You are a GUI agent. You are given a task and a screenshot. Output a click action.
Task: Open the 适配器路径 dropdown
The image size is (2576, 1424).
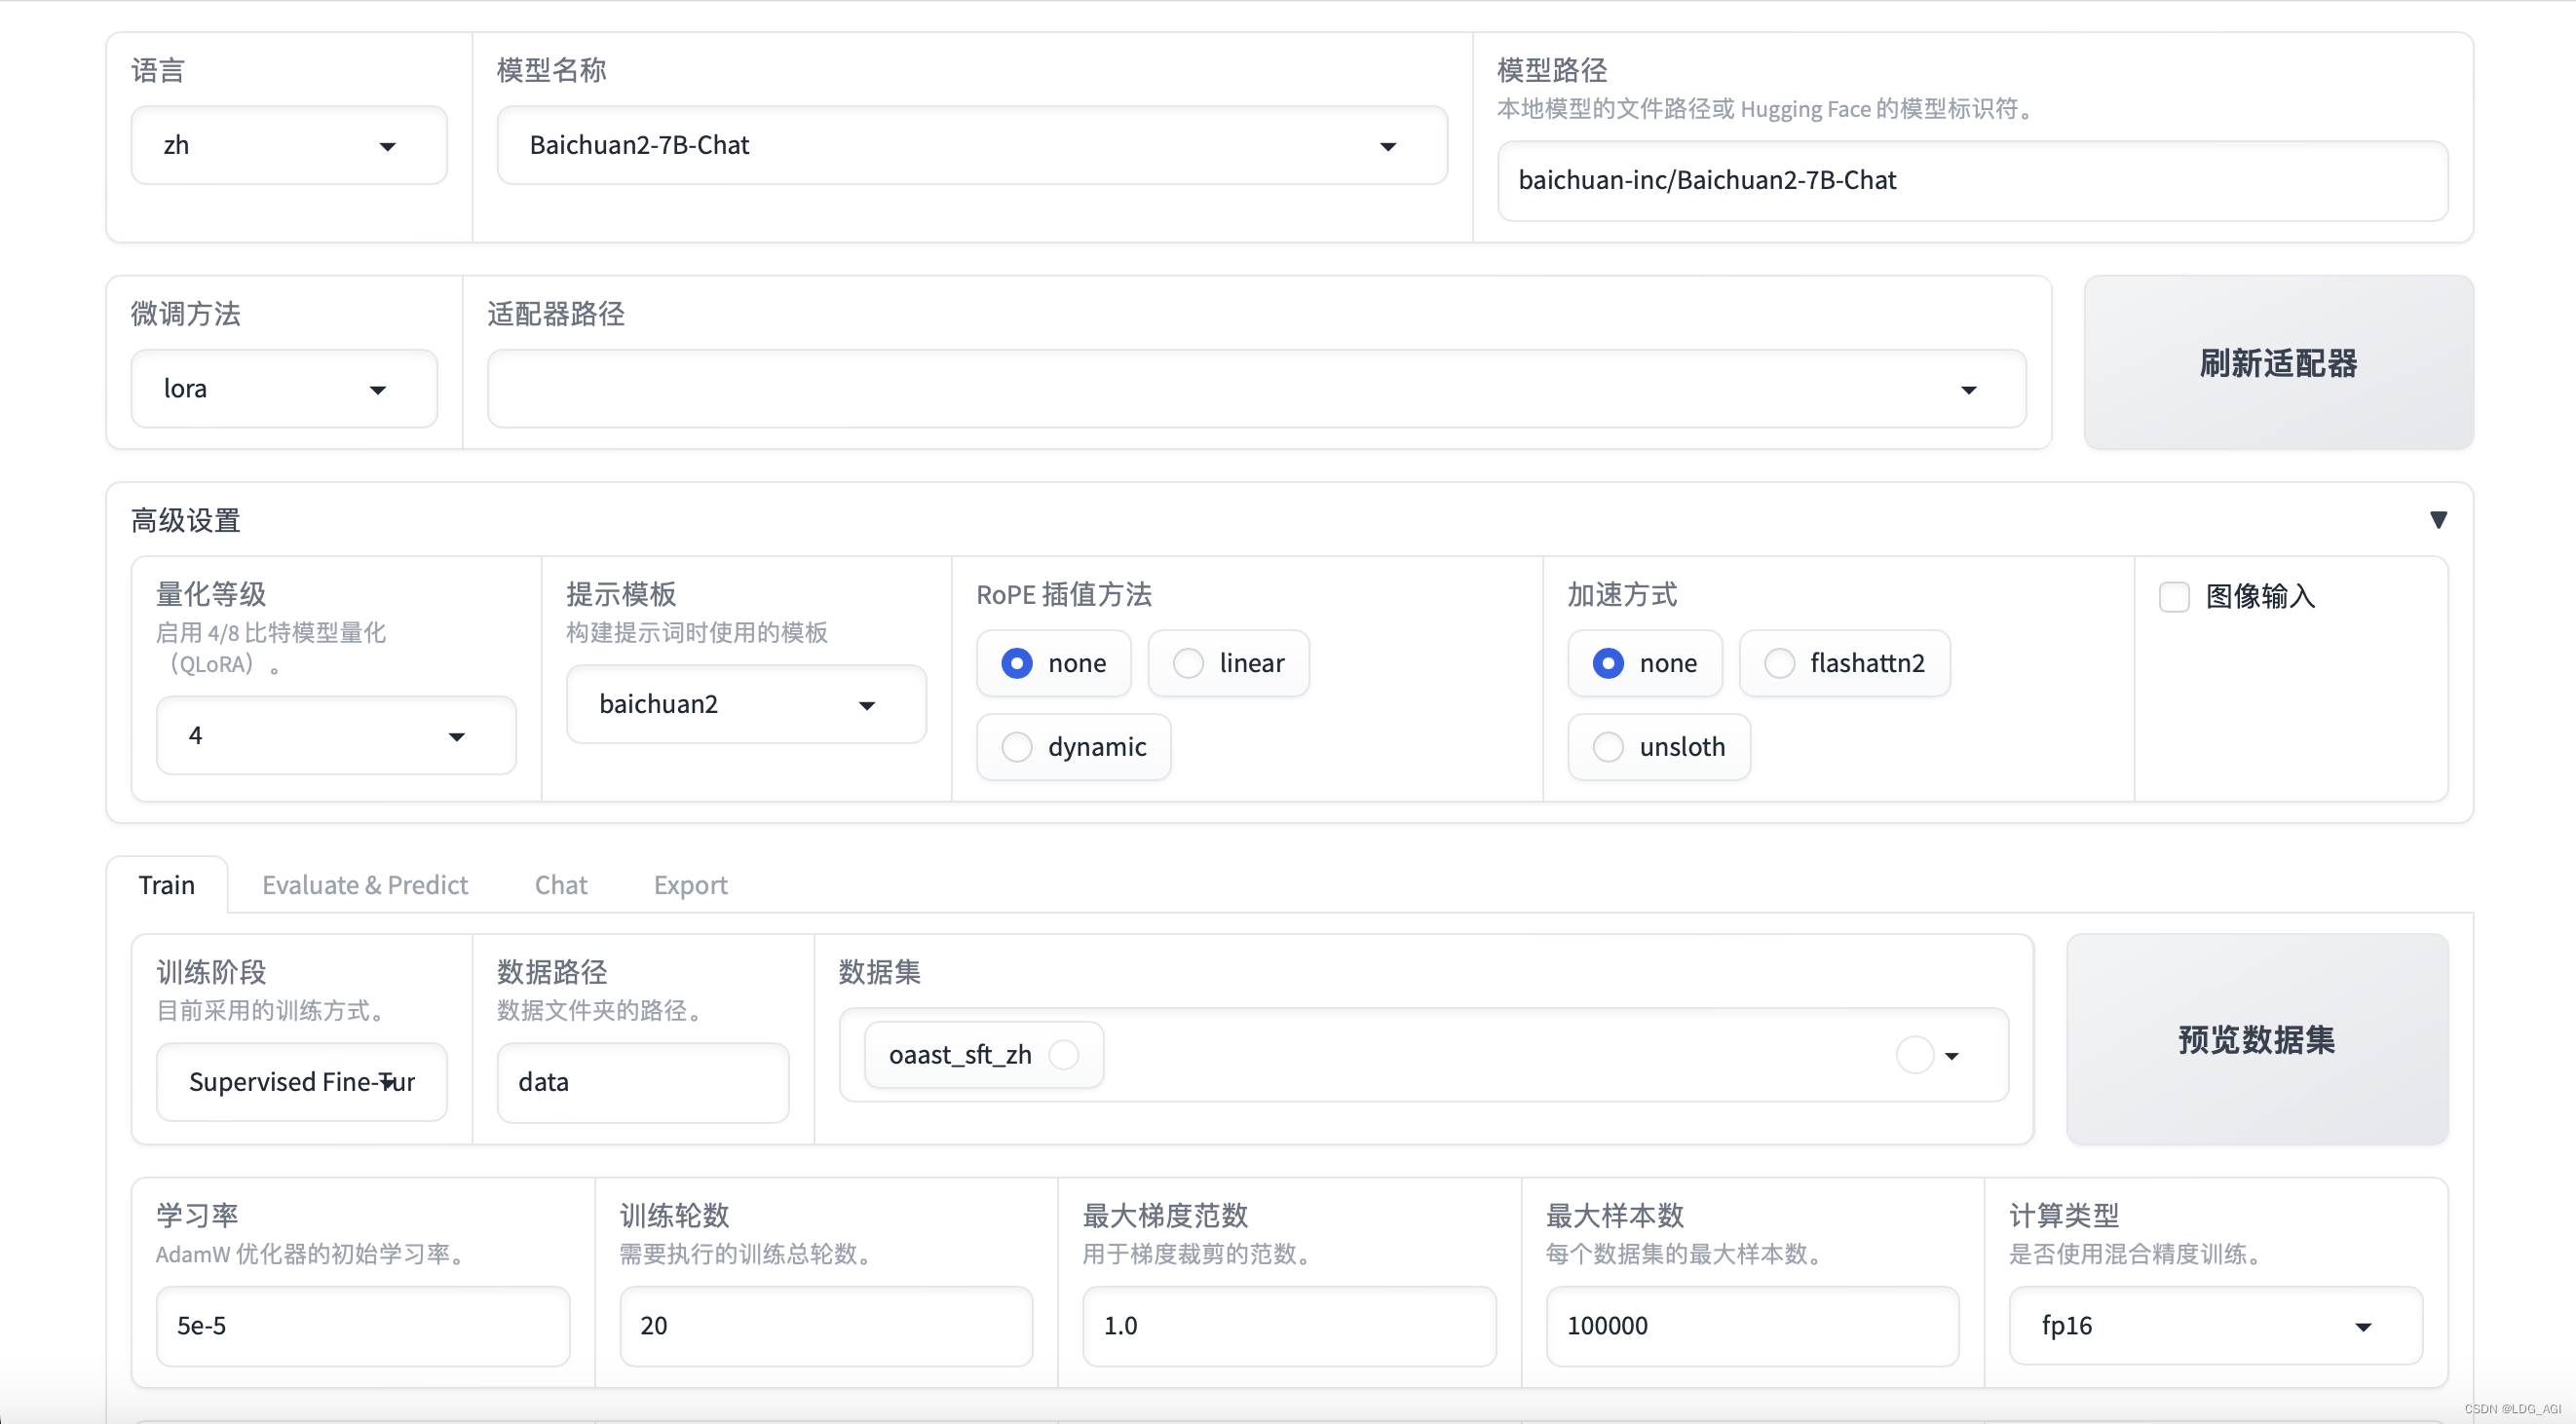pyautogui.click(x=1256, y=389)
